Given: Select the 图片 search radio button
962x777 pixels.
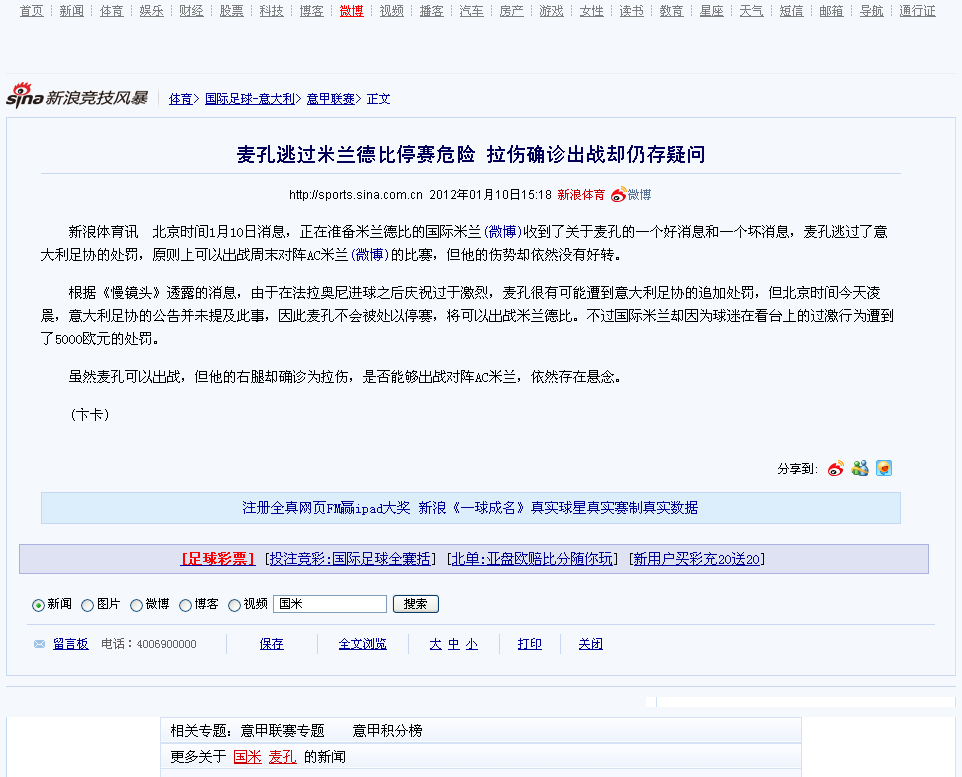Looking at the screenshot, I should pos(87,603).
